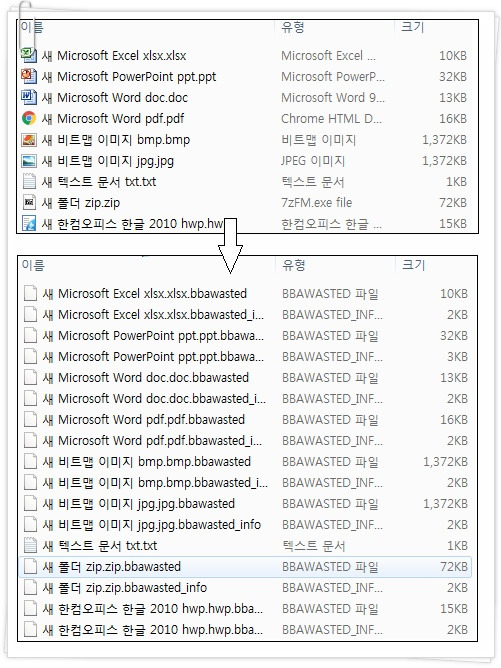The height and width of the screenshot is (668, 501).
Task: Click the Excel icon beside xlsx.xlsx file
Action: (x=29, y=55)
